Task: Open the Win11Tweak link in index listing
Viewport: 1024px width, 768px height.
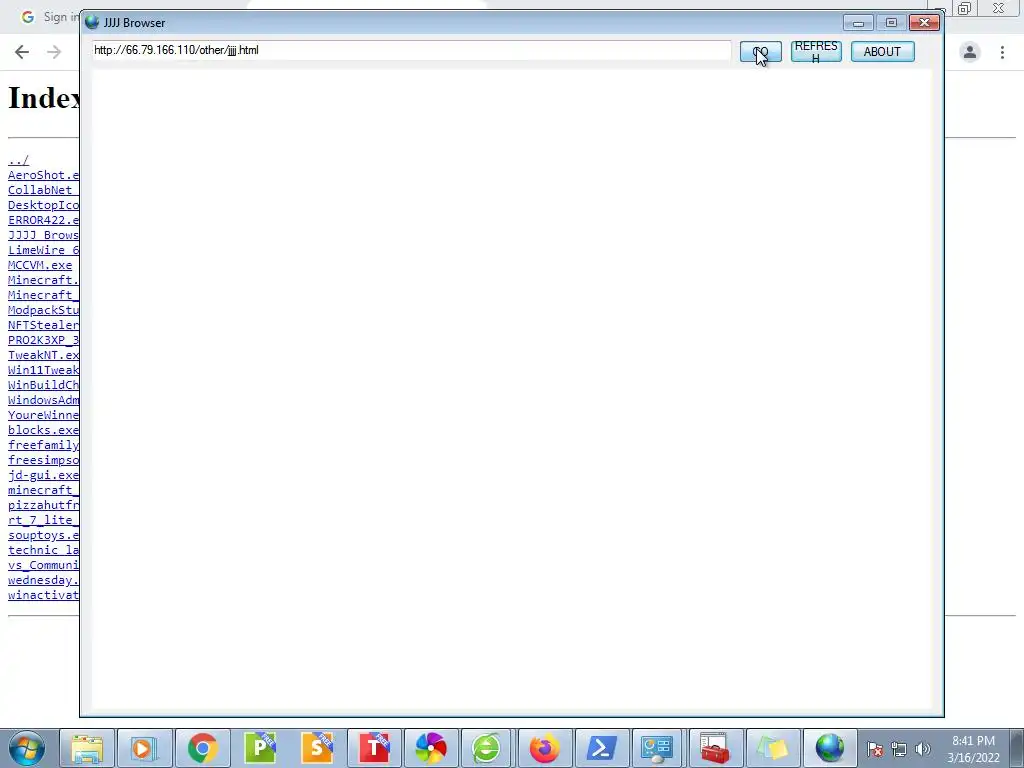Action: point(43,370)
